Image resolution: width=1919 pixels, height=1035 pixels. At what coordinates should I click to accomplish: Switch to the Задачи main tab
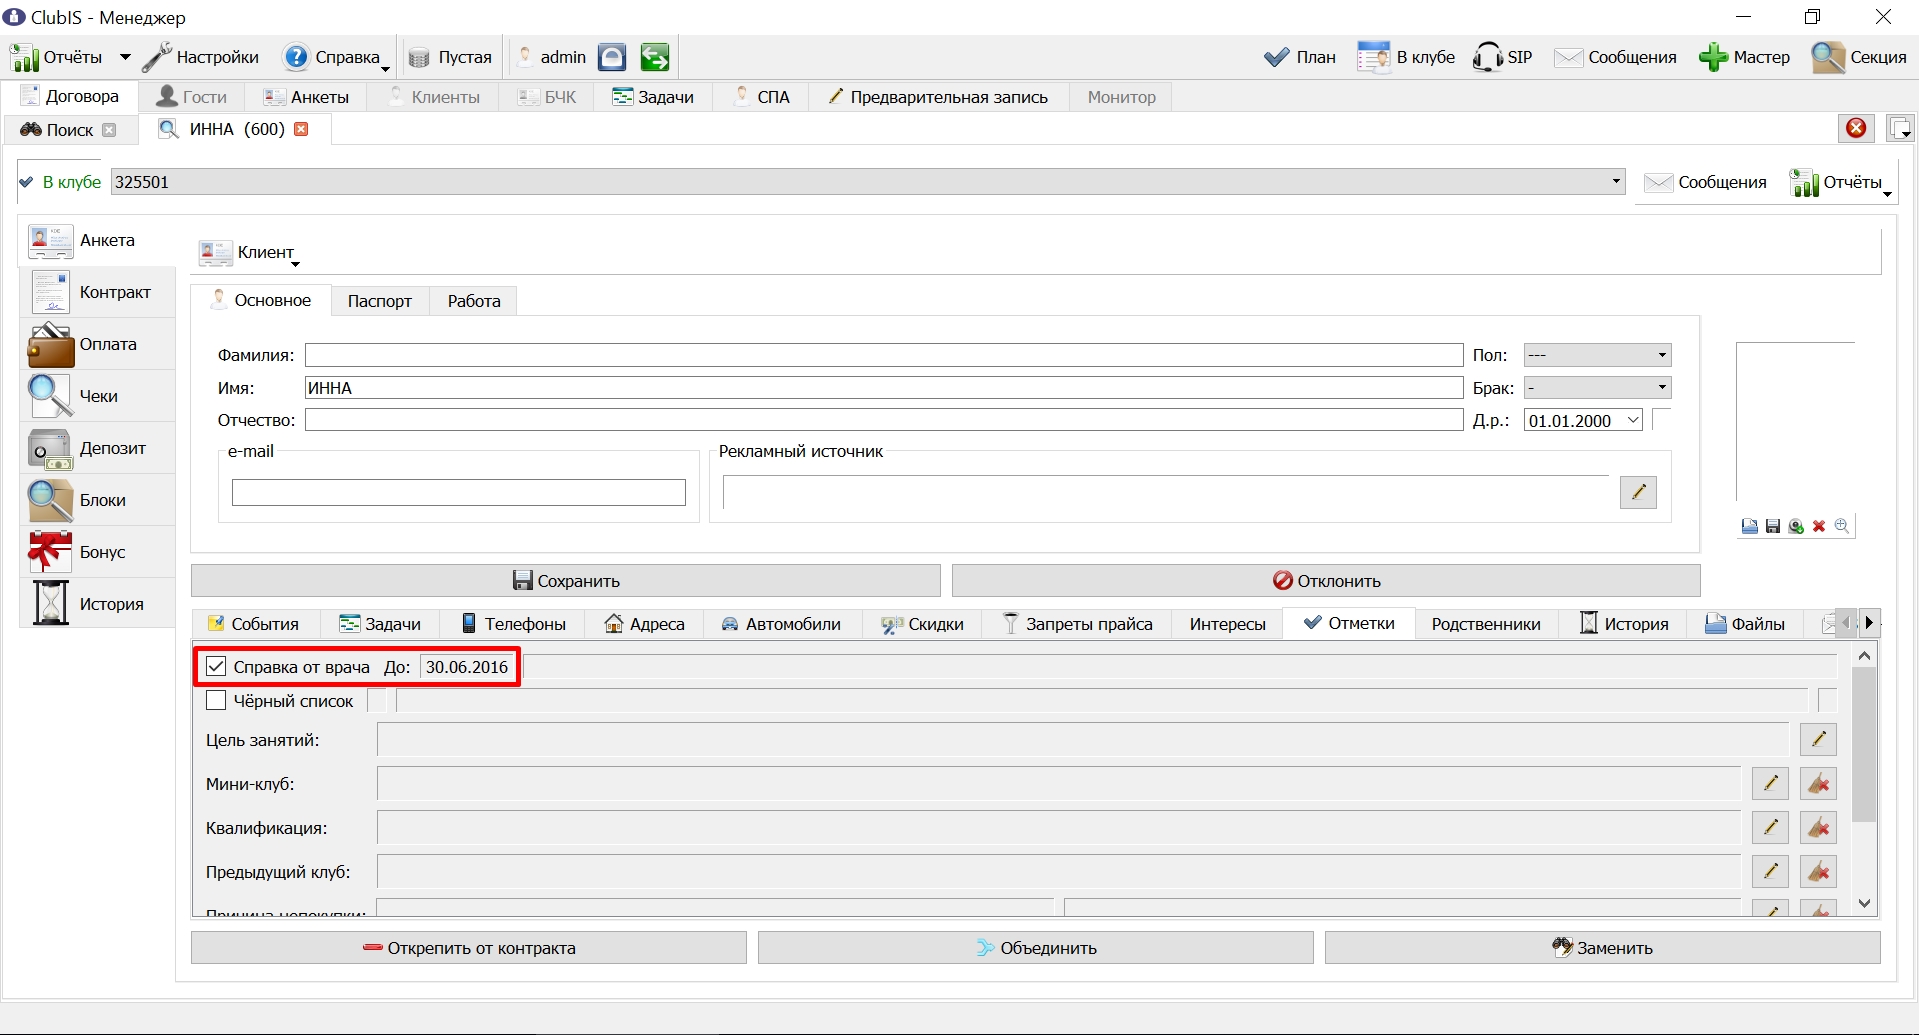pyautogui.click(x=653, y=97)
